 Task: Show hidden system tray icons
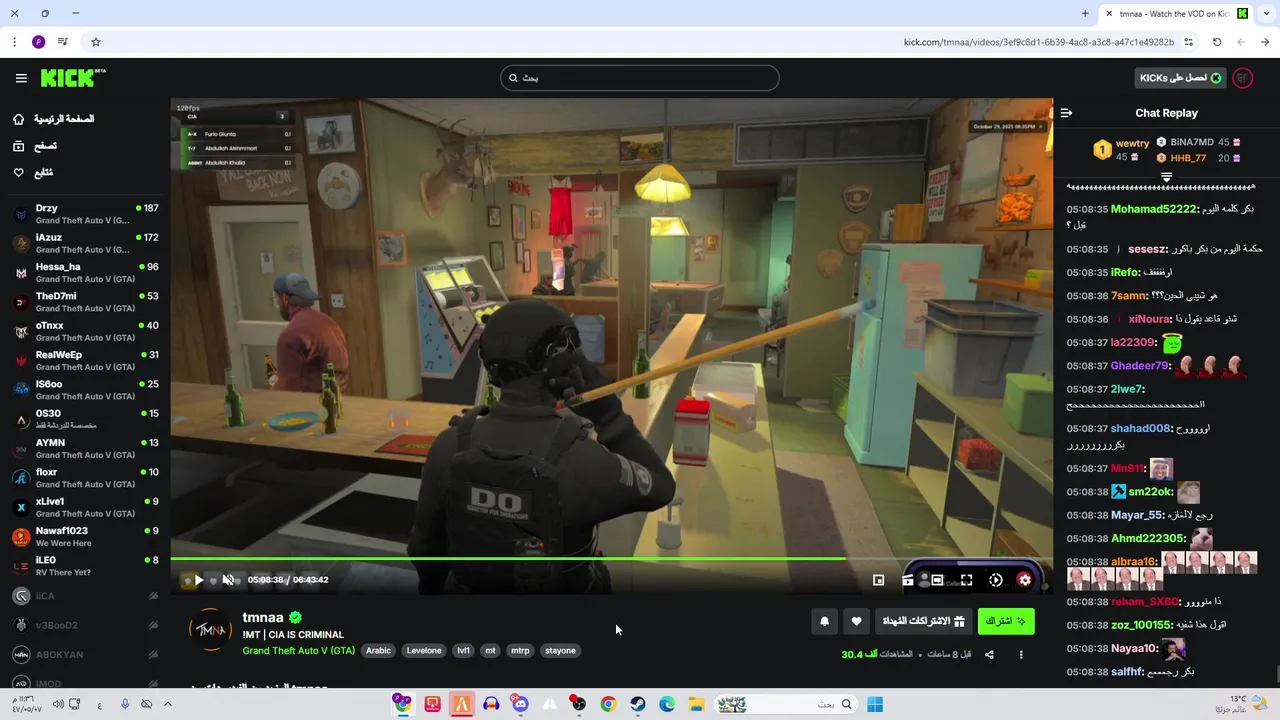point(168,704)
